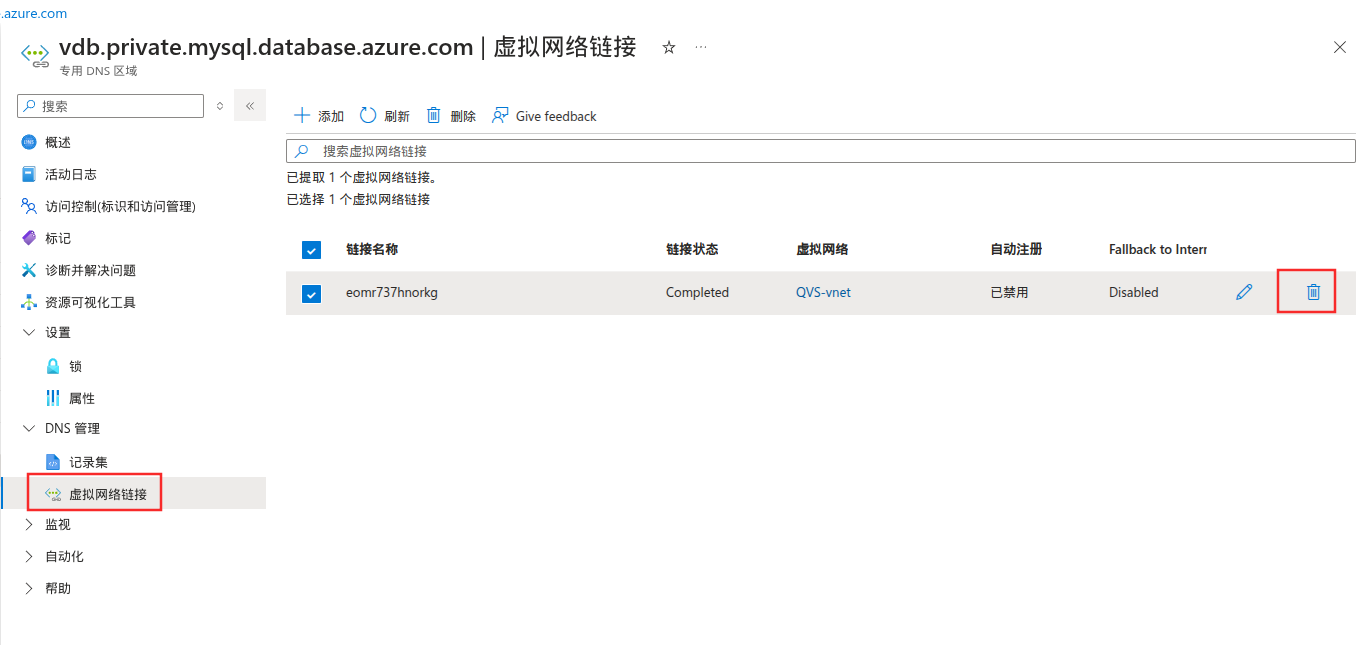Viewport: 1360px width, 645px height.
Task: Edit the eomr737hnorkg link with pencil icon
Action: (x=1244, y=292)
